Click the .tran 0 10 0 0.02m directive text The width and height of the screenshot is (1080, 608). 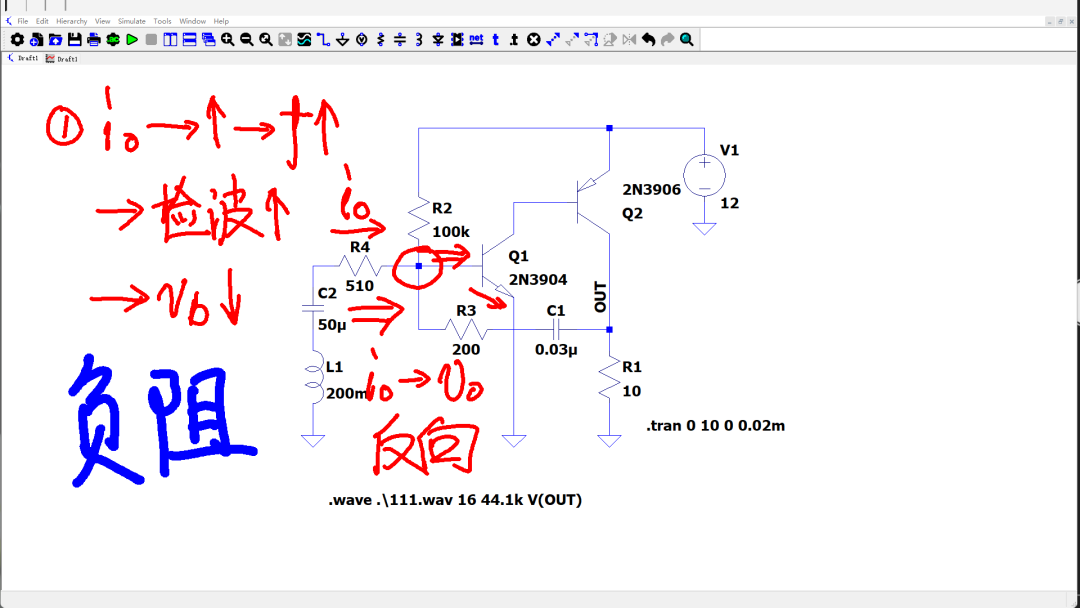[x=716, y=426]
